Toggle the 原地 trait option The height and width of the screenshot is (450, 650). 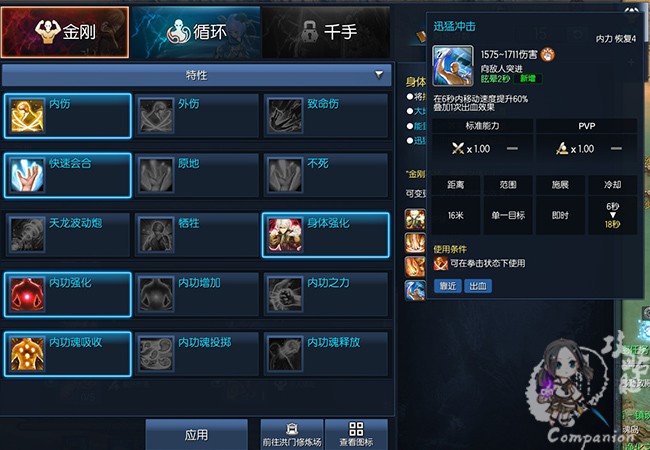coord(196,176)
